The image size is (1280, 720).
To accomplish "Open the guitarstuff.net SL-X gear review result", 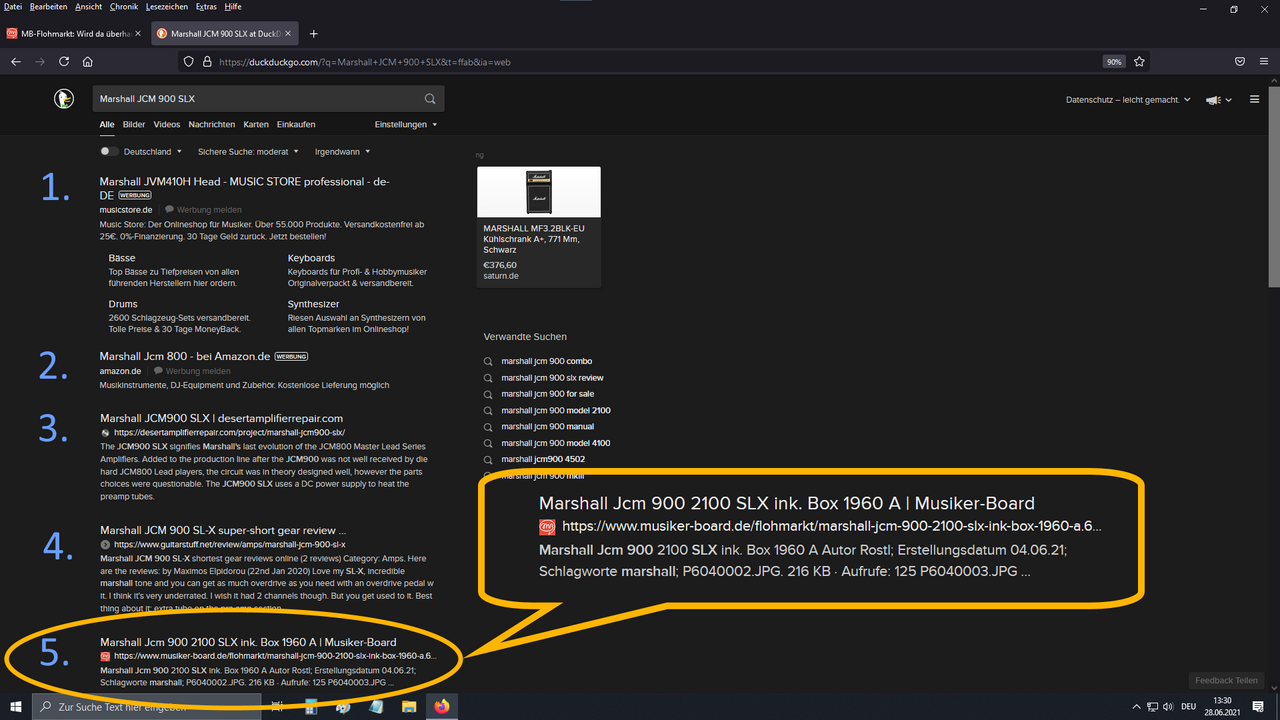I will pos(223,530).
